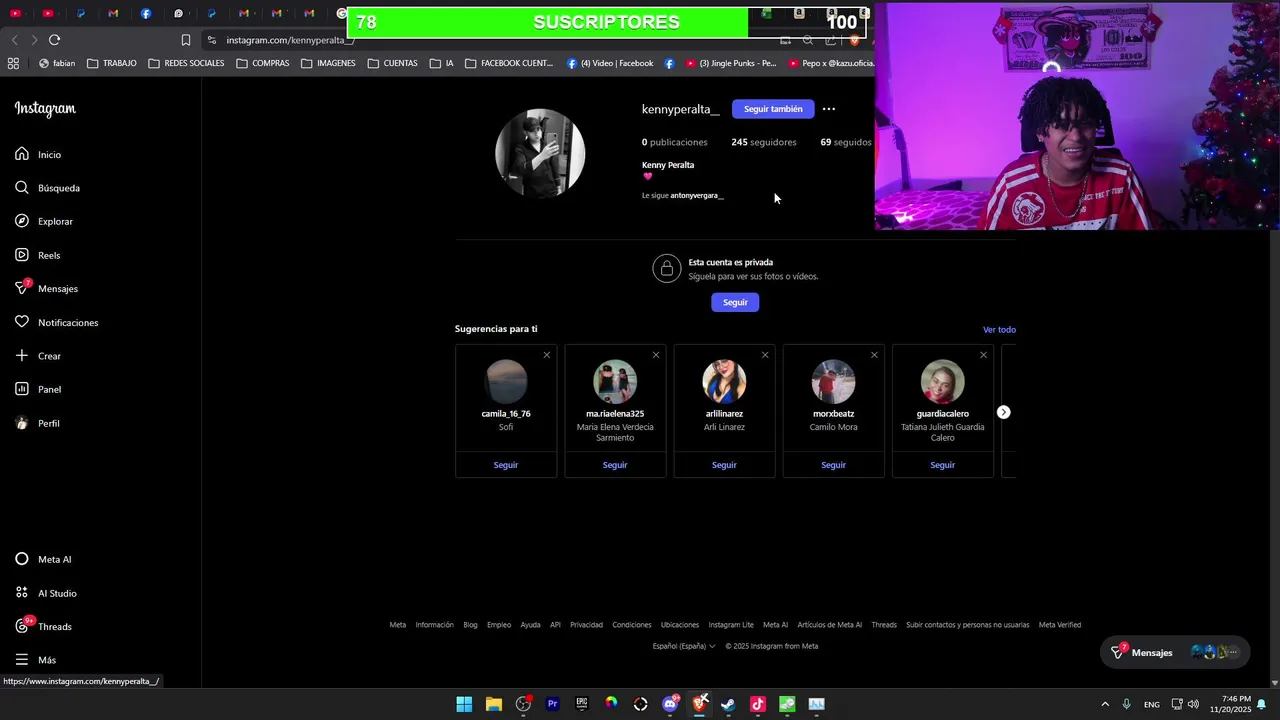Dismiss the guardiacalero suggestion
Viewport: 1280px width, 720px height.
(983, 355)
